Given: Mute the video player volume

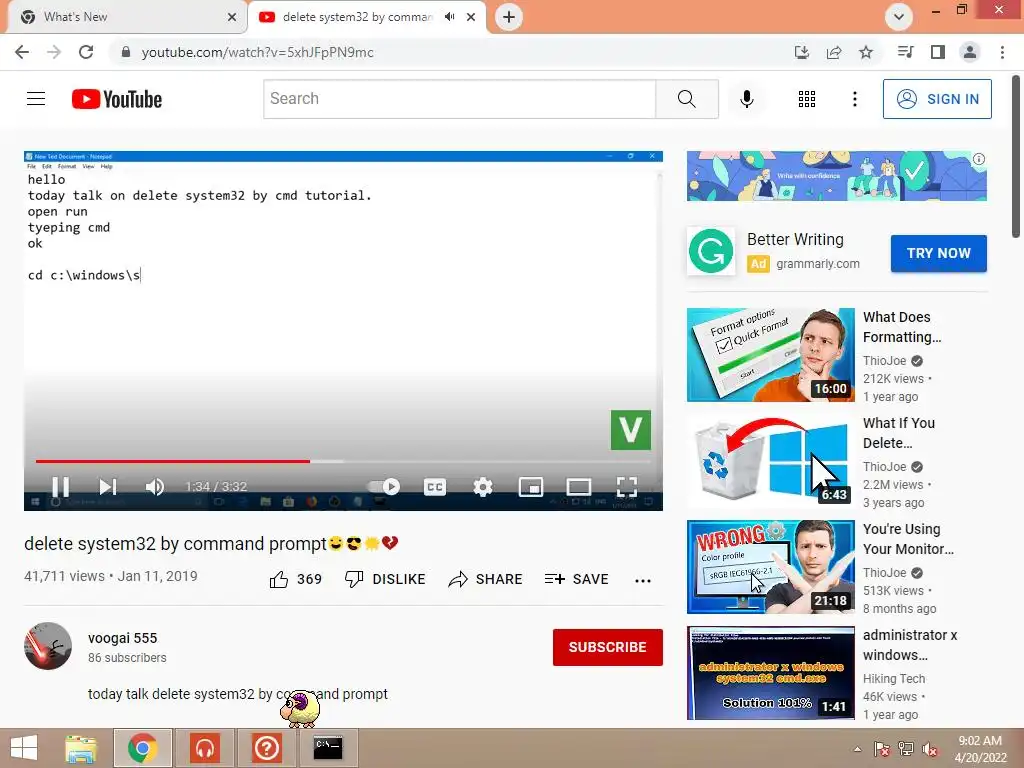Looking at the screenshot, I should tap(155, 487).
